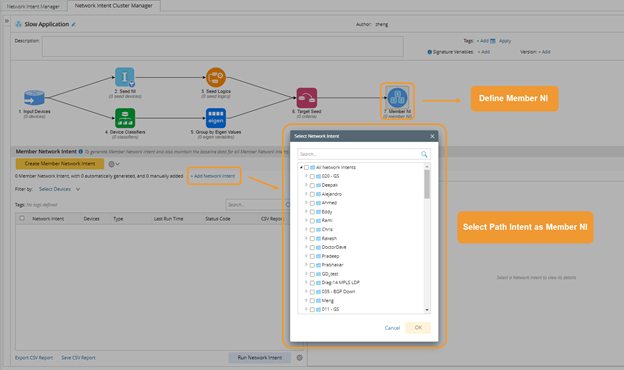Enable the DoctorDave folder checkbox
Viewport: 624px width, 370px height.
coord(312,247)
